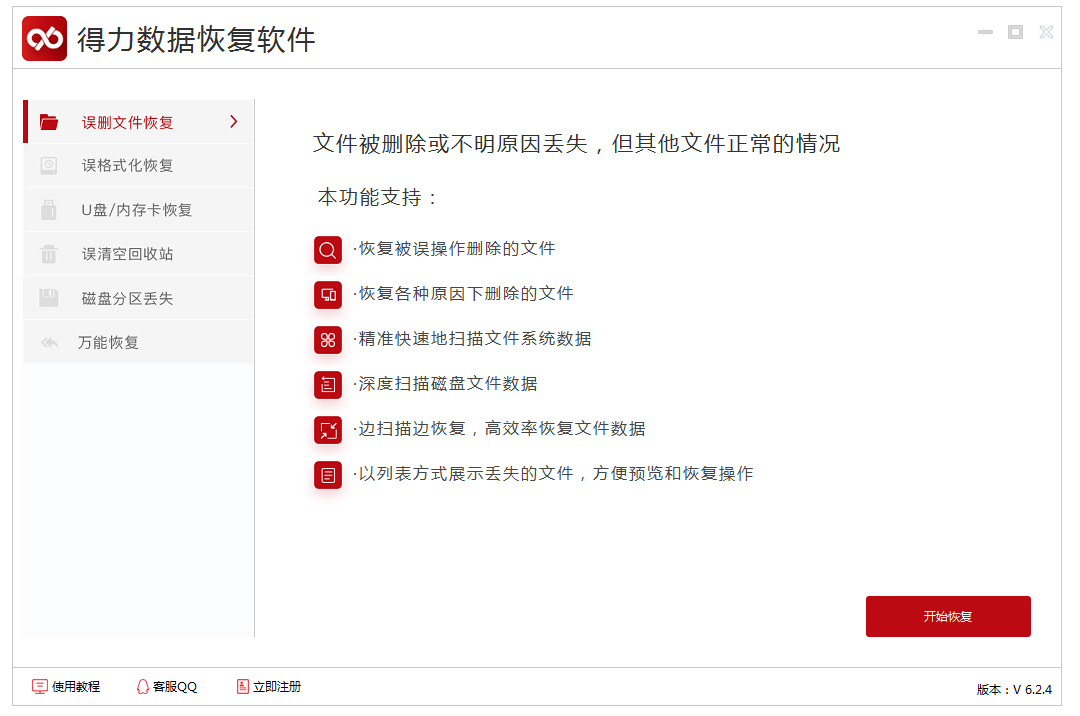This screenshot has height=716, width=1080.
Task: Click the document icon next to 深度扫描磁盘文件数据
Action: click(x=328, y=385)
